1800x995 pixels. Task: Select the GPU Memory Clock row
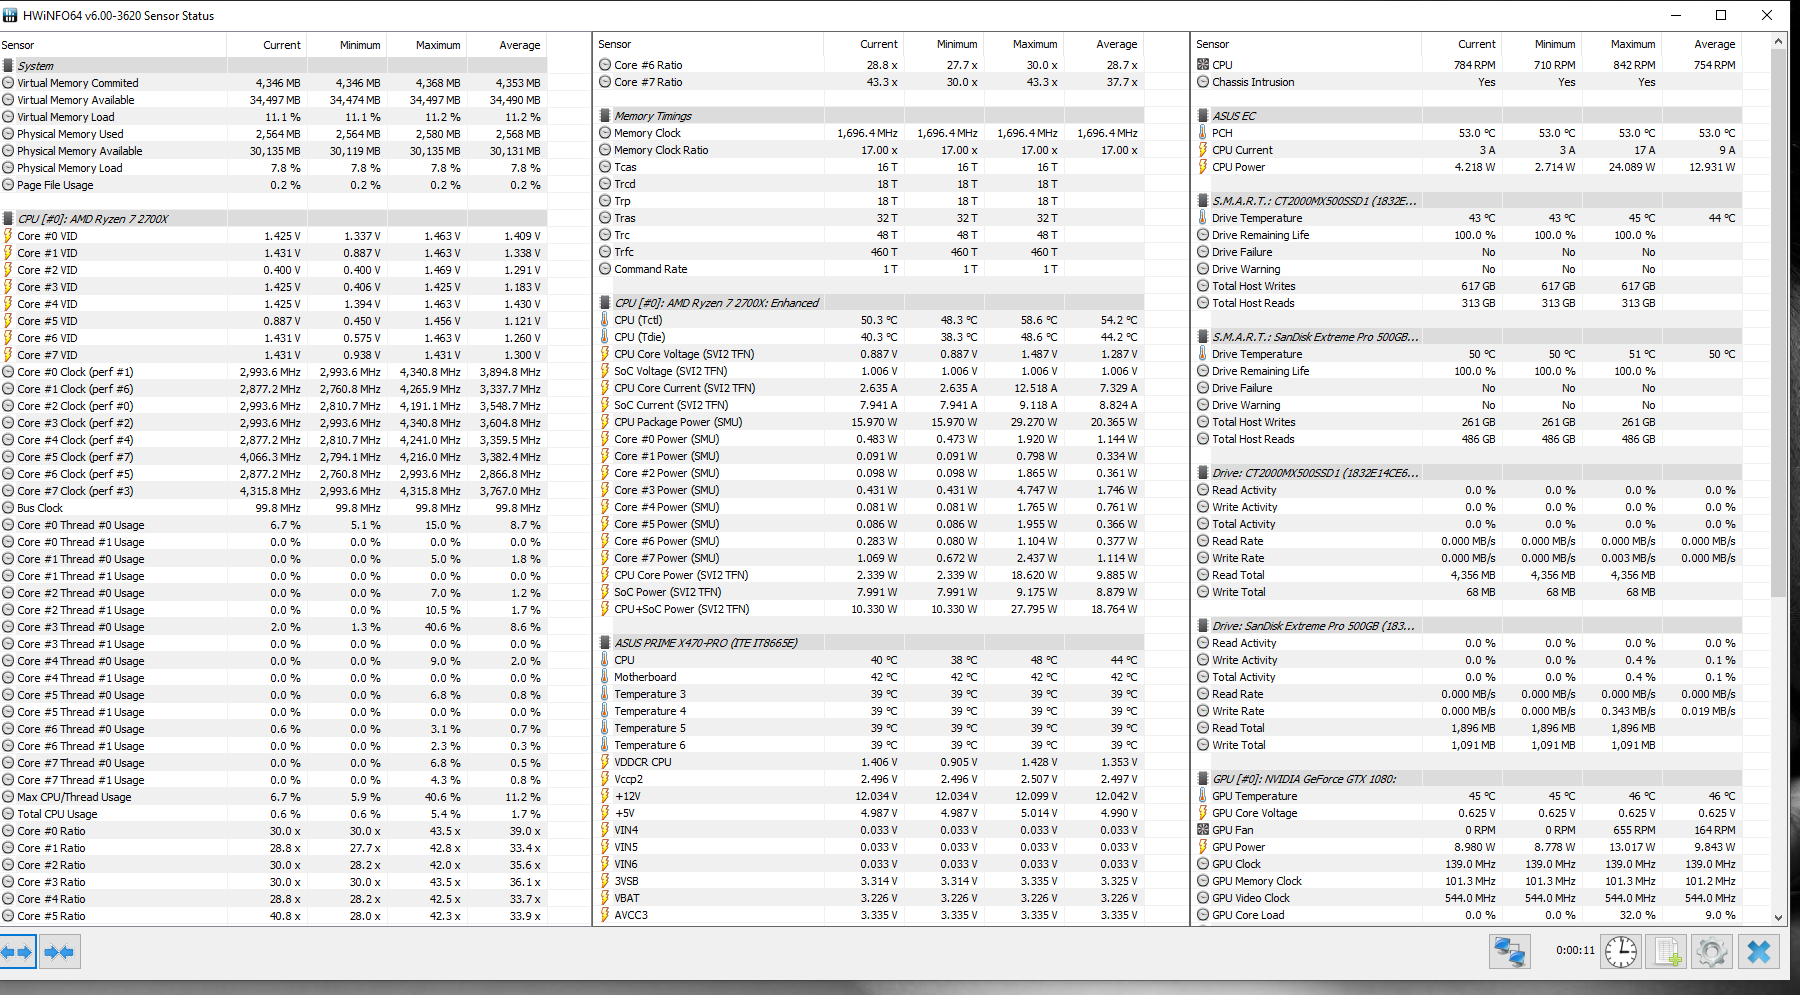(x=1467, y=881)
